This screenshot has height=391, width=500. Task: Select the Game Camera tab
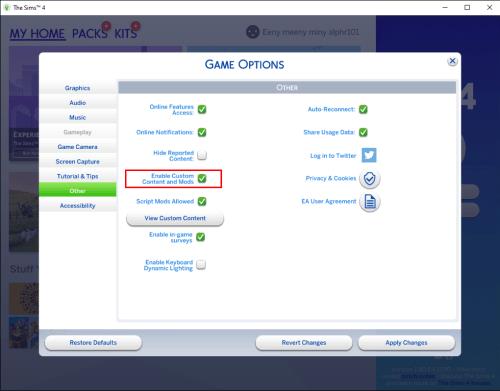pos(78,147)
